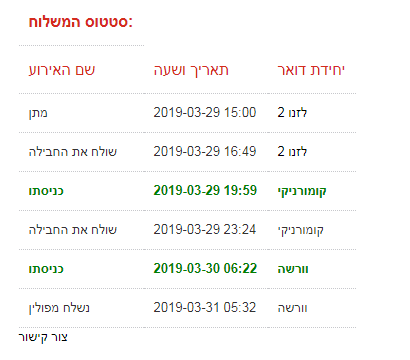This screenshot has width=410, height=360.
Task: Click the green date 2019-03-29 19:59
Action: click(205, 191)
